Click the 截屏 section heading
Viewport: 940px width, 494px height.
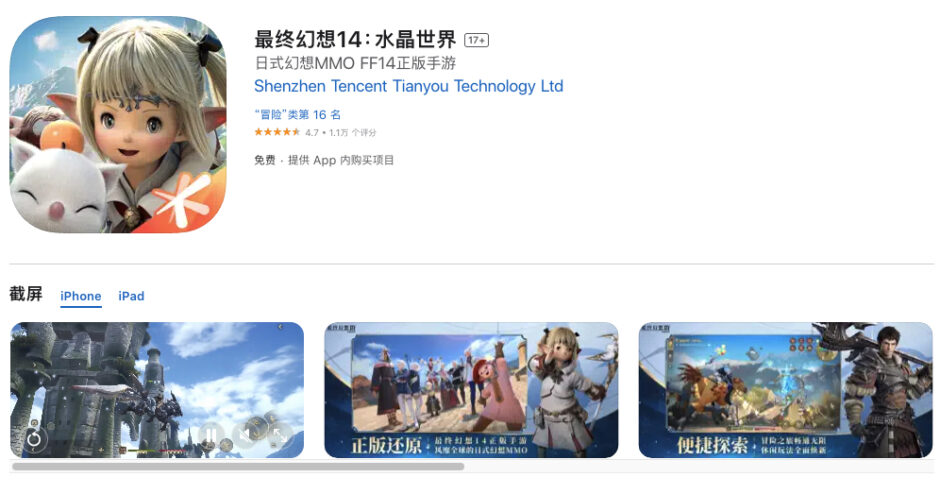tap(26, 294)
